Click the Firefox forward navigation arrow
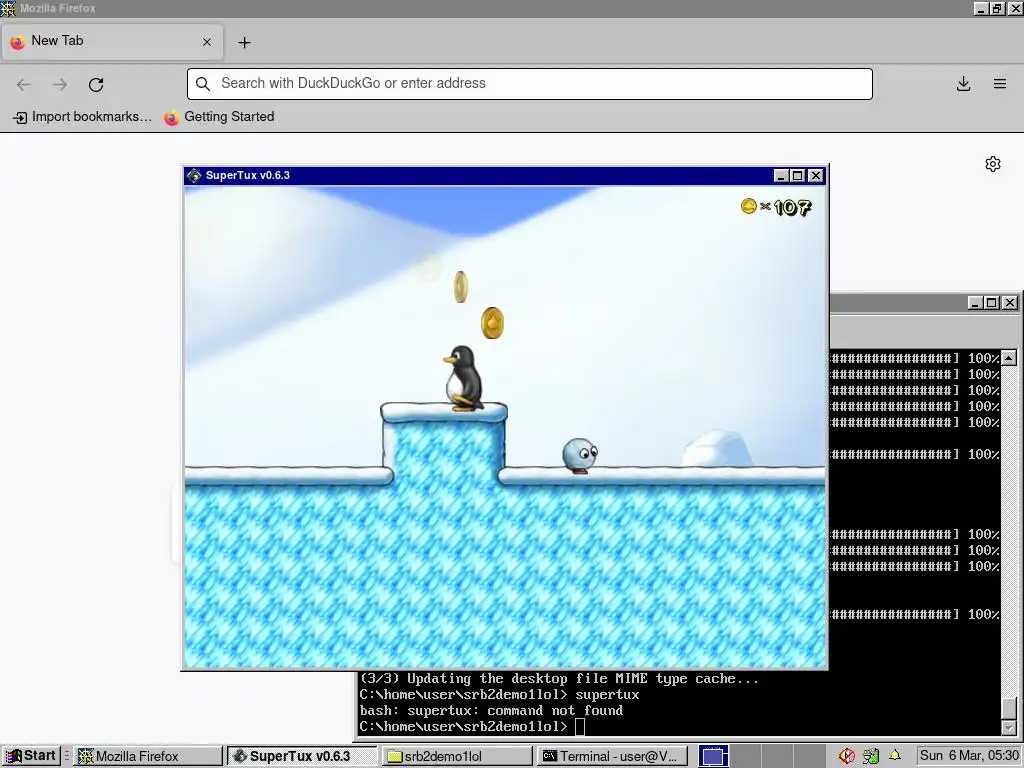This screenshot has height=768, width=1024. coord(60,84)
